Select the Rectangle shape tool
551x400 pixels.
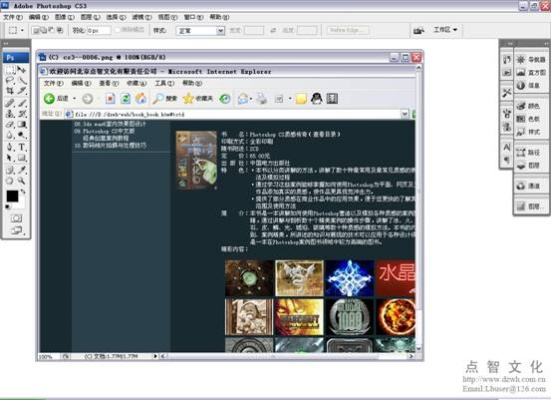(x=22, y=158)
